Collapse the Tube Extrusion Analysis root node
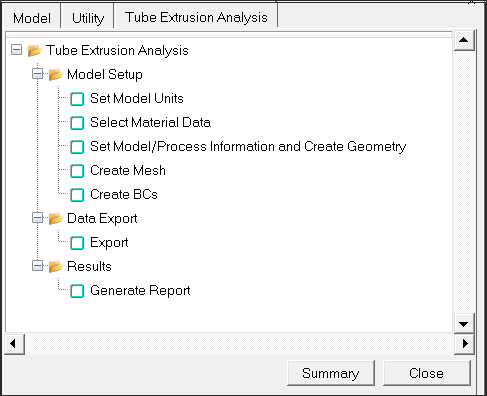The image size is (487, 396). 16,50
